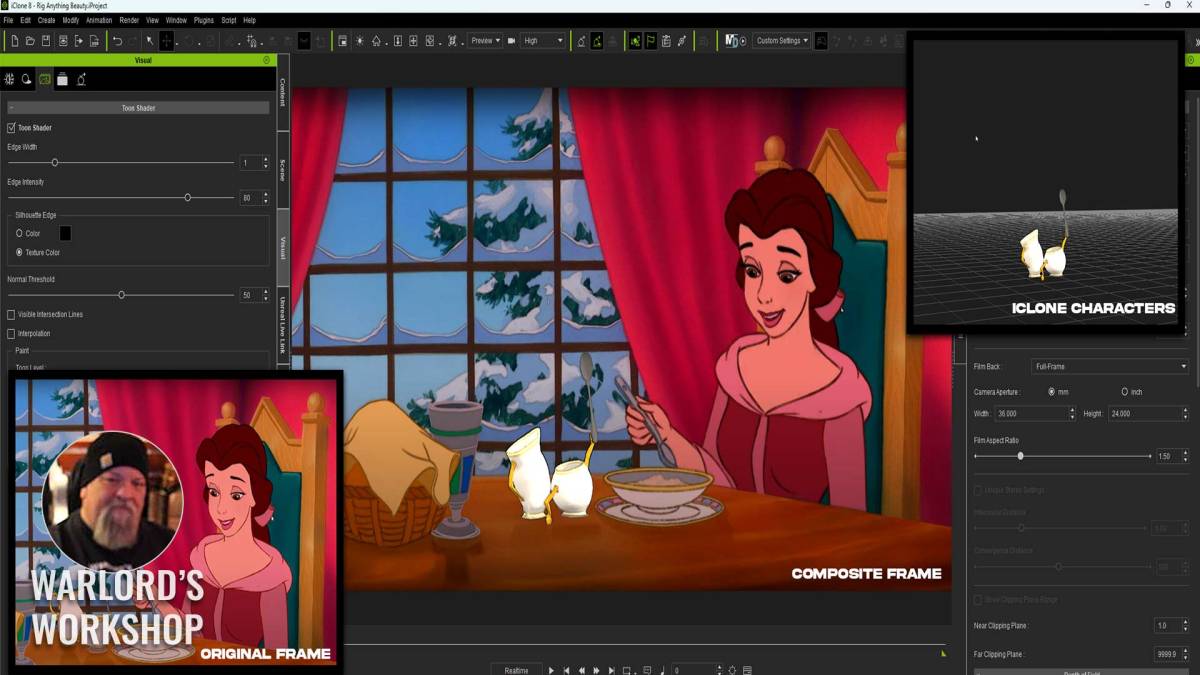Click the Edge Width slider handle

coord(55,162)
